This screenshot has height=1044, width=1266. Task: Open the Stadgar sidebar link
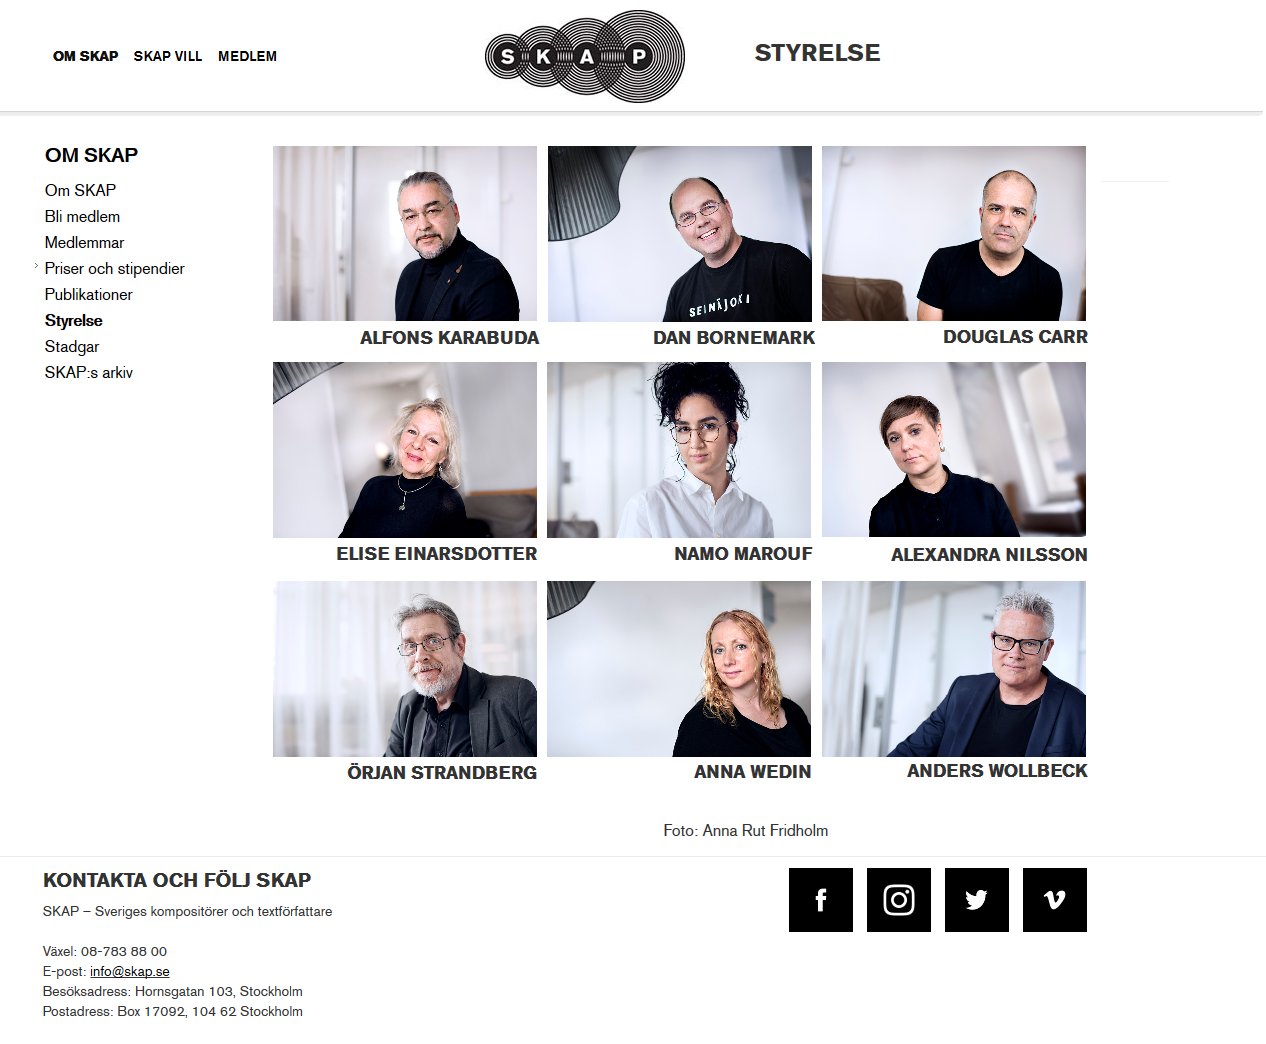(x=72, y=346)
